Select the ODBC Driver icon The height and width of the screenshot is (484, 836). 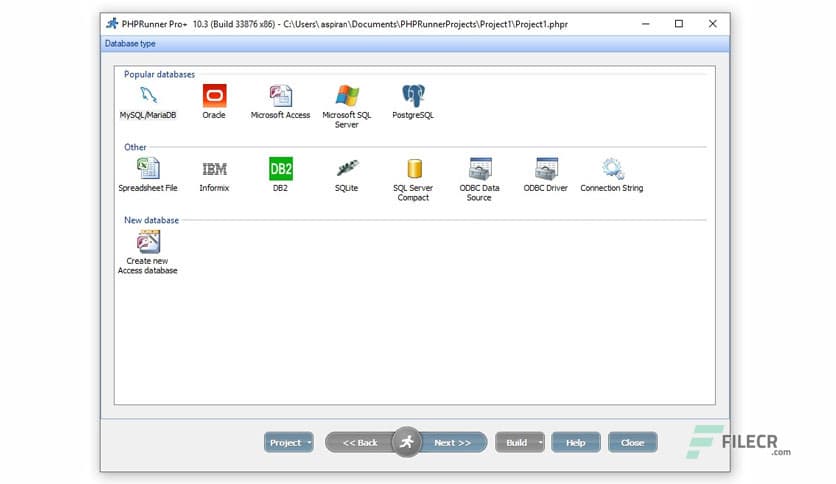tap(546, 168)
